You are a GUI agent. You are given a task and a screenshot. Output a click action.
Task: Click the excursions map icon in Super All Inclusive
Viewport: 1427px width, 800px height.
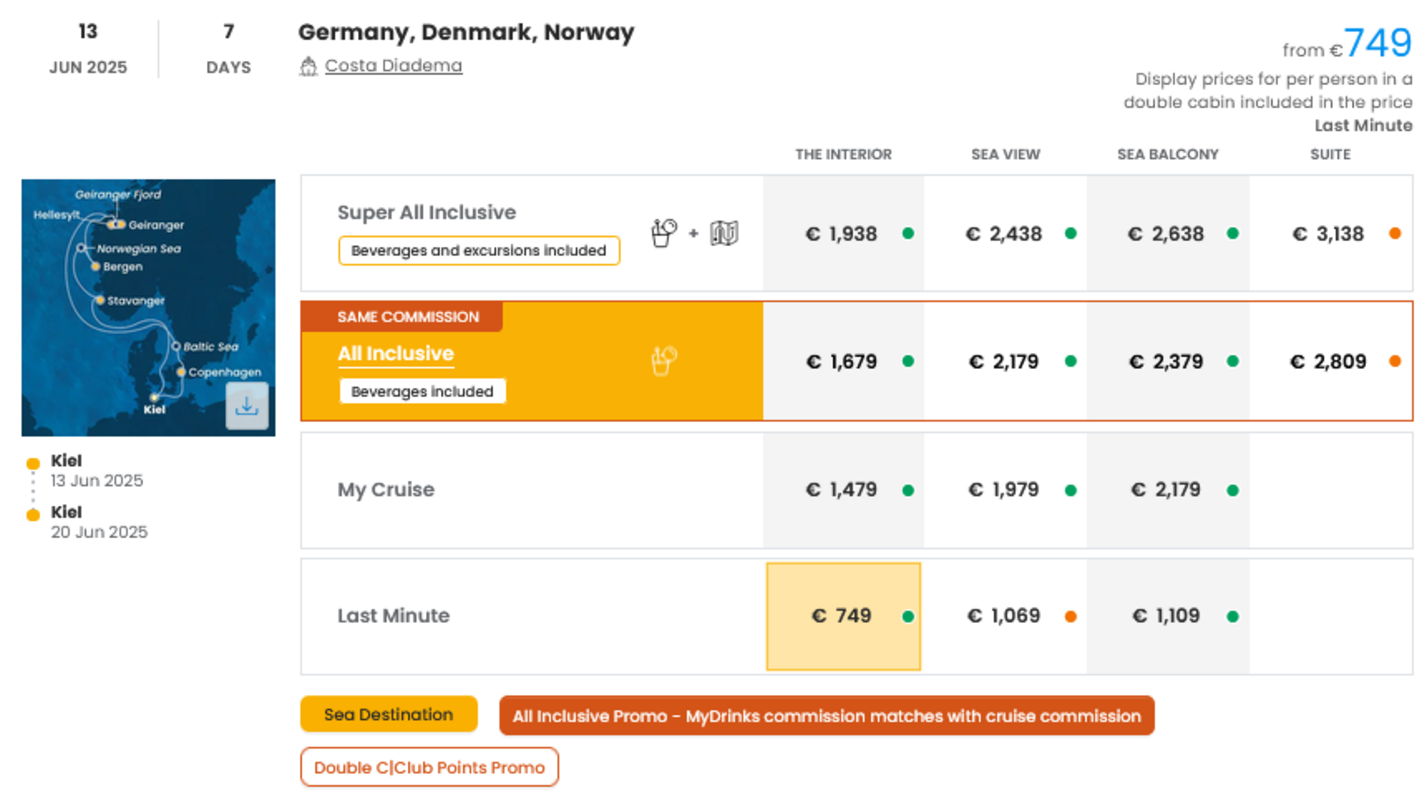pos(724,233)
